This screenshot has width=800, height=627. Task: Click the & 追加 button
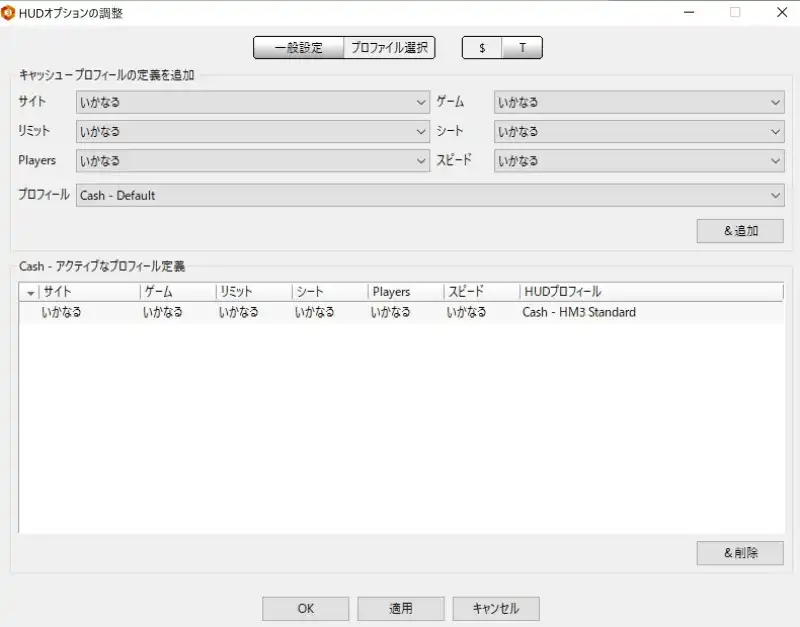pos(740,231)
